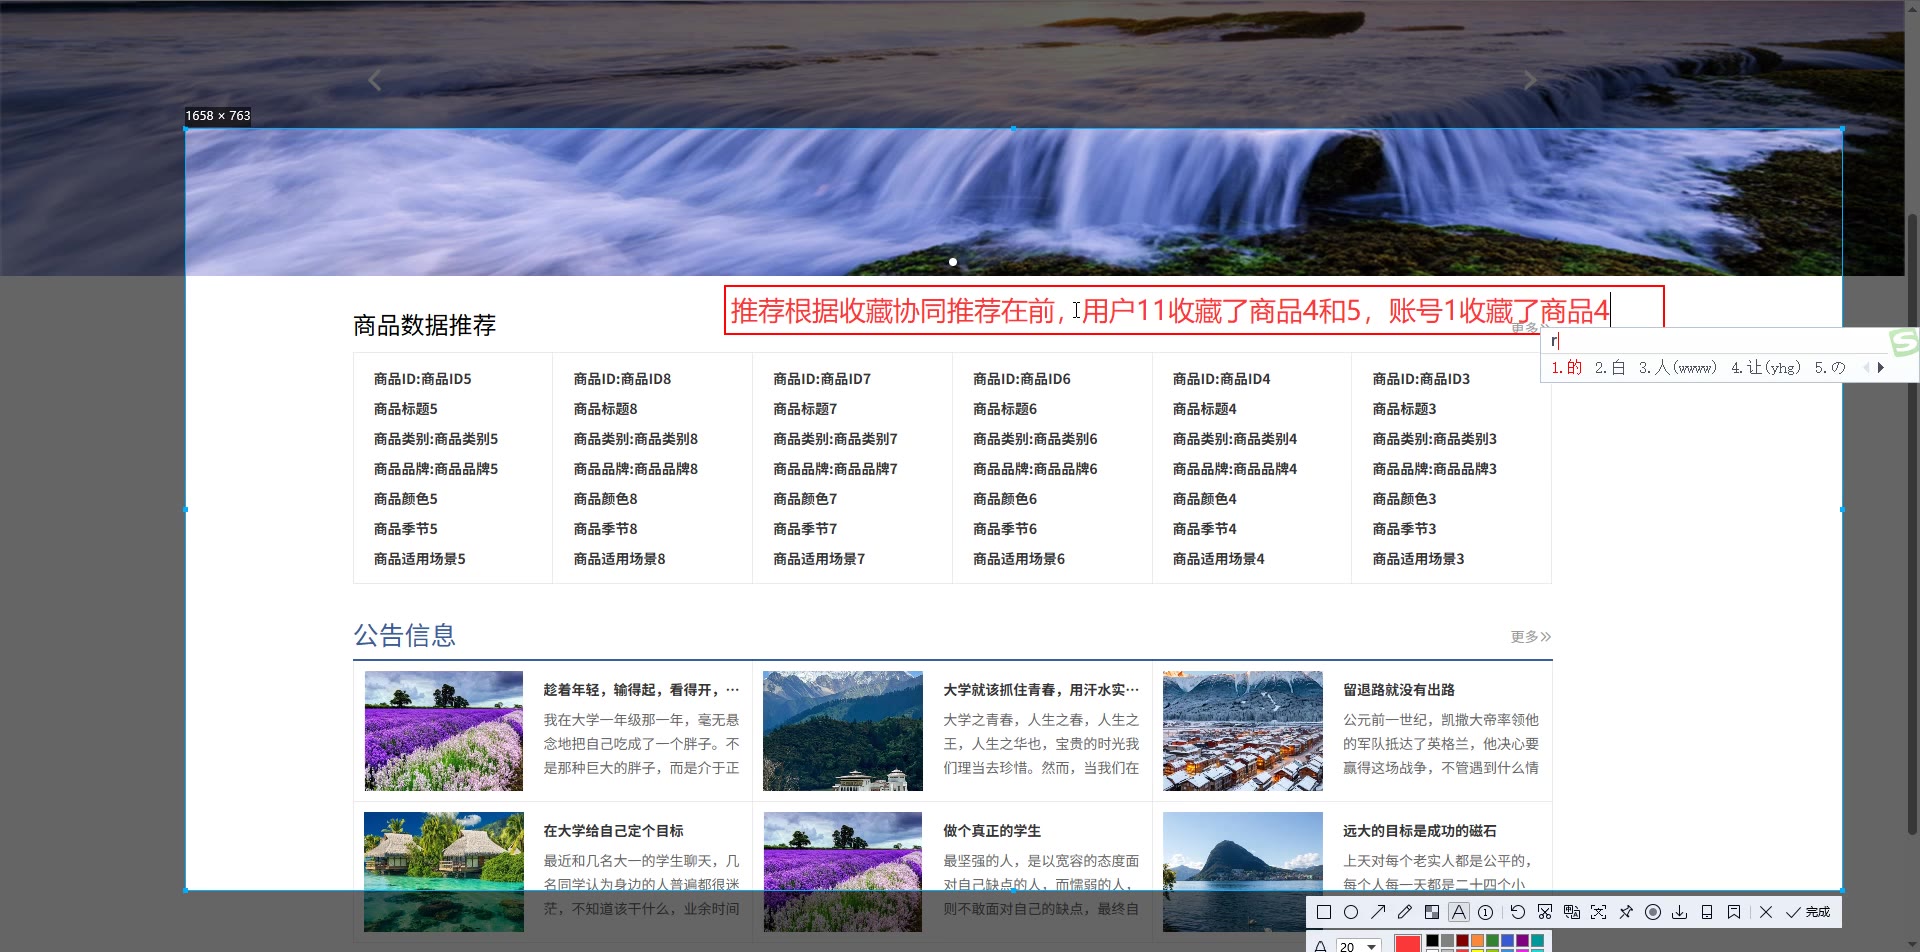
Task: Start screen recording from toolbar
Action: click(x=1653, y=912)
